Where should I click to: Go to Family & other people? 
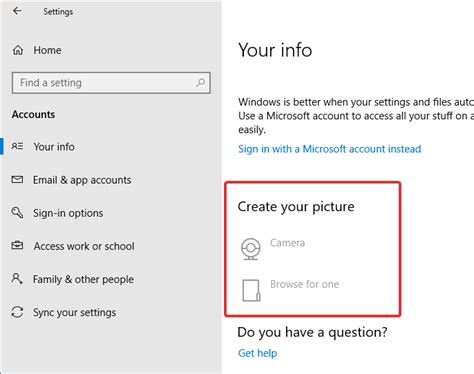click(x=83, y=279)
